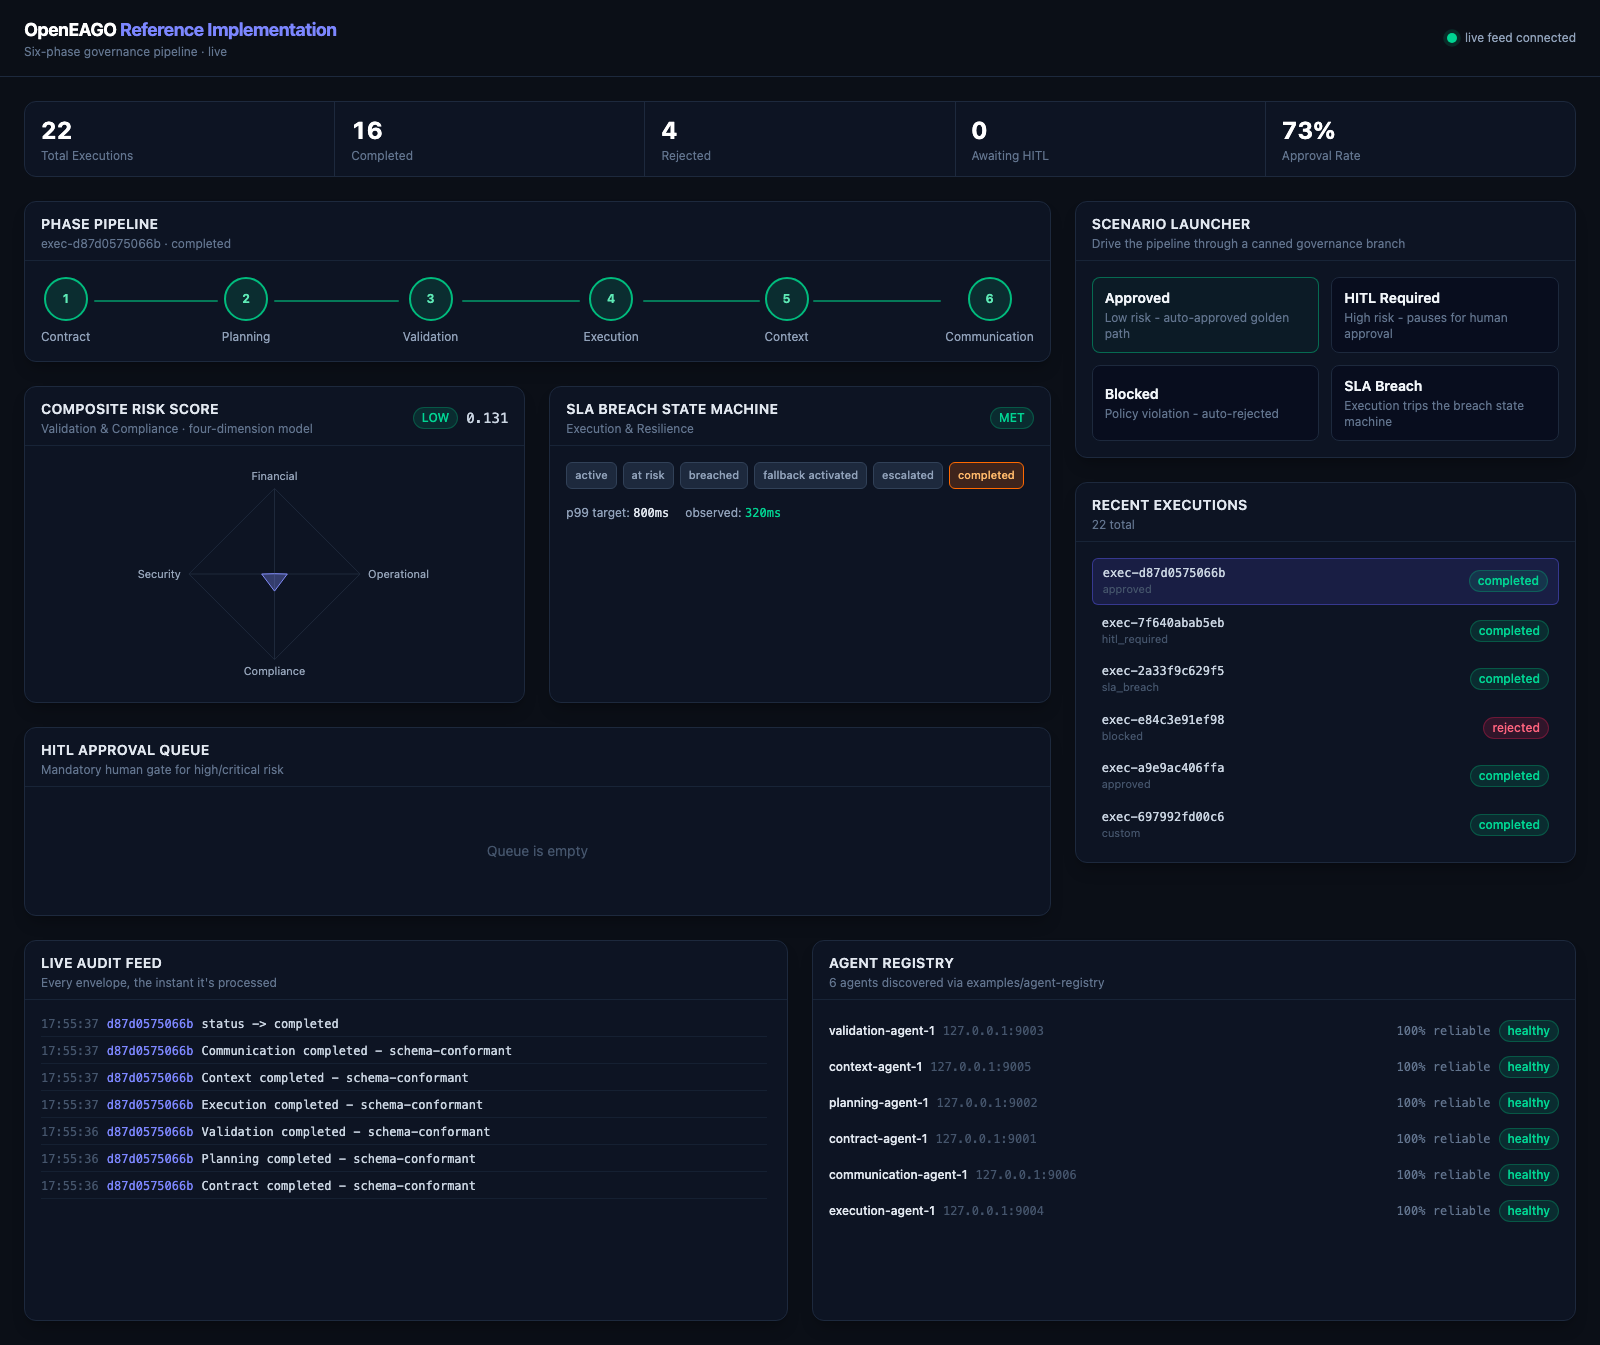Click phase 4 Execution circle
1600x1345 pixels.
(x=611, y=299)
